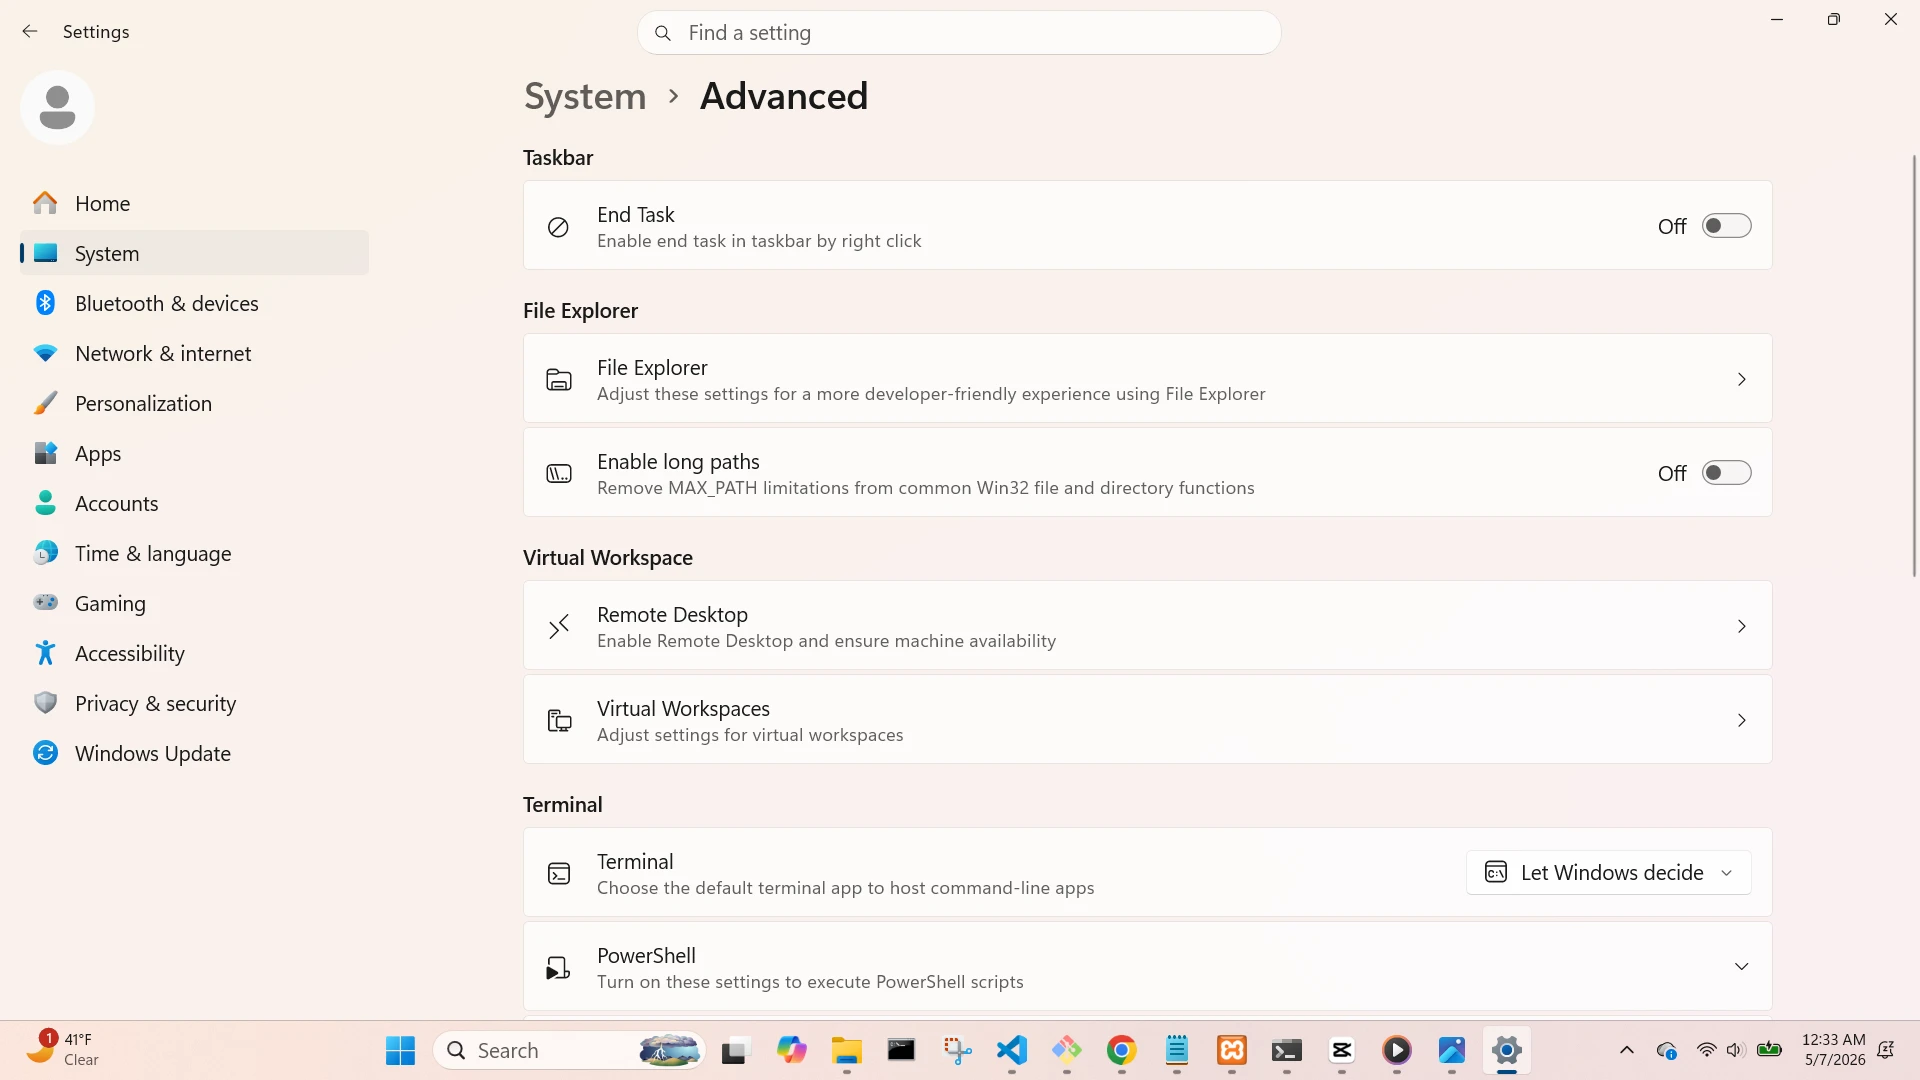
Task: Open File Explorer from the taskbar
Action: (x=846, y=1050)
